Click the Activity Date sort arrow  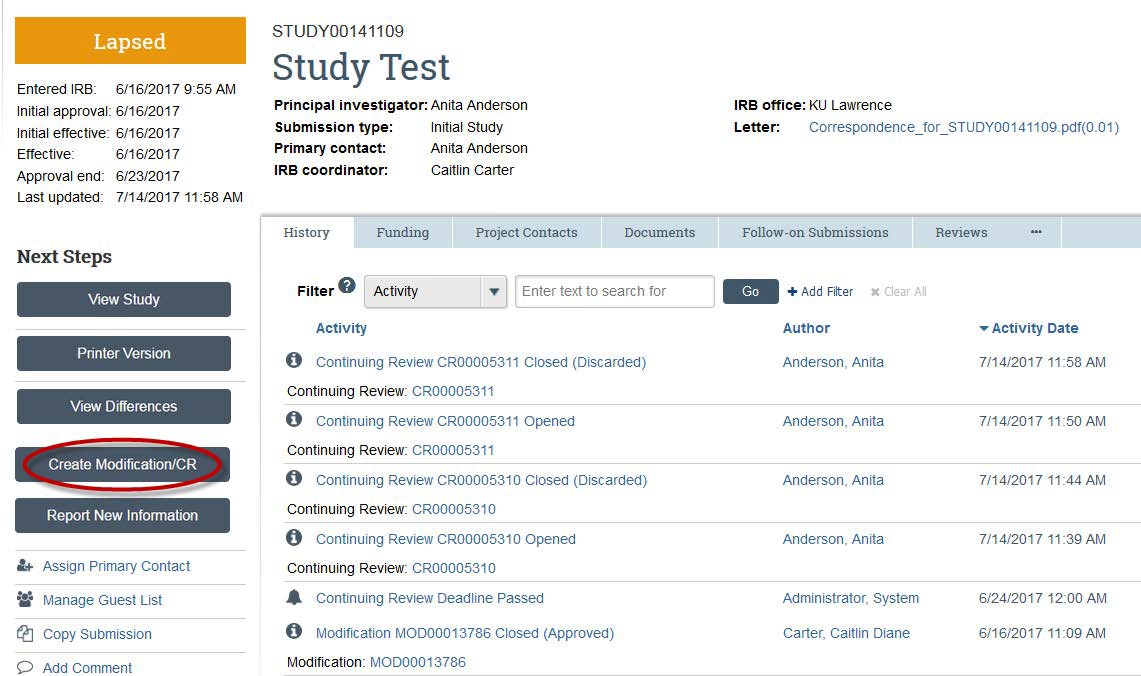point(984,328)
